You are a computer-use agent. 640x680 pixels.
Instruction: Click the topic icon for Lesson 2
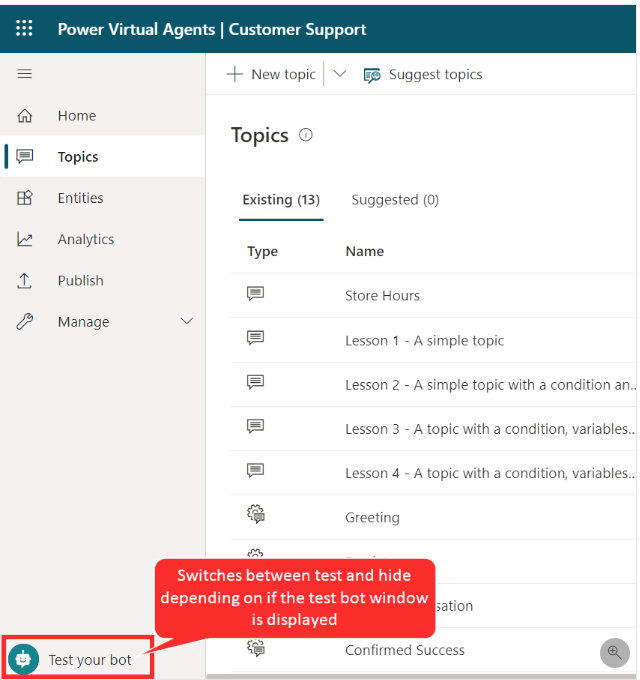[255, 382]
